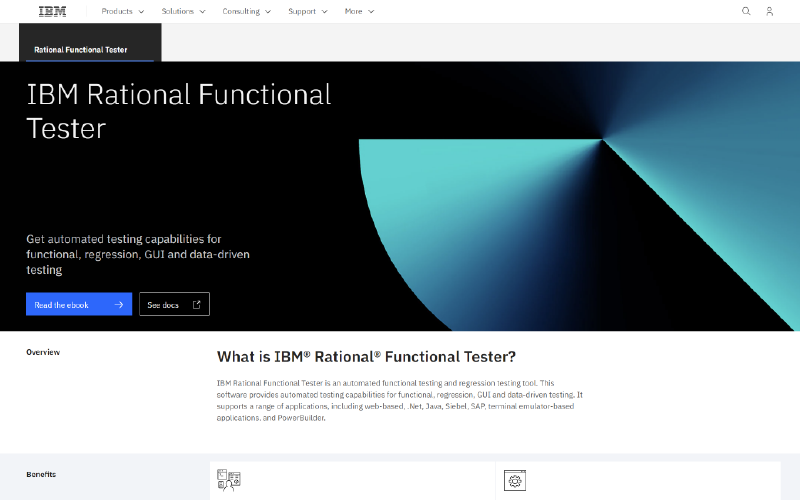This screenshot has width=800, height=500.
Task: Click the See docs button
Action: pos(174,304)
